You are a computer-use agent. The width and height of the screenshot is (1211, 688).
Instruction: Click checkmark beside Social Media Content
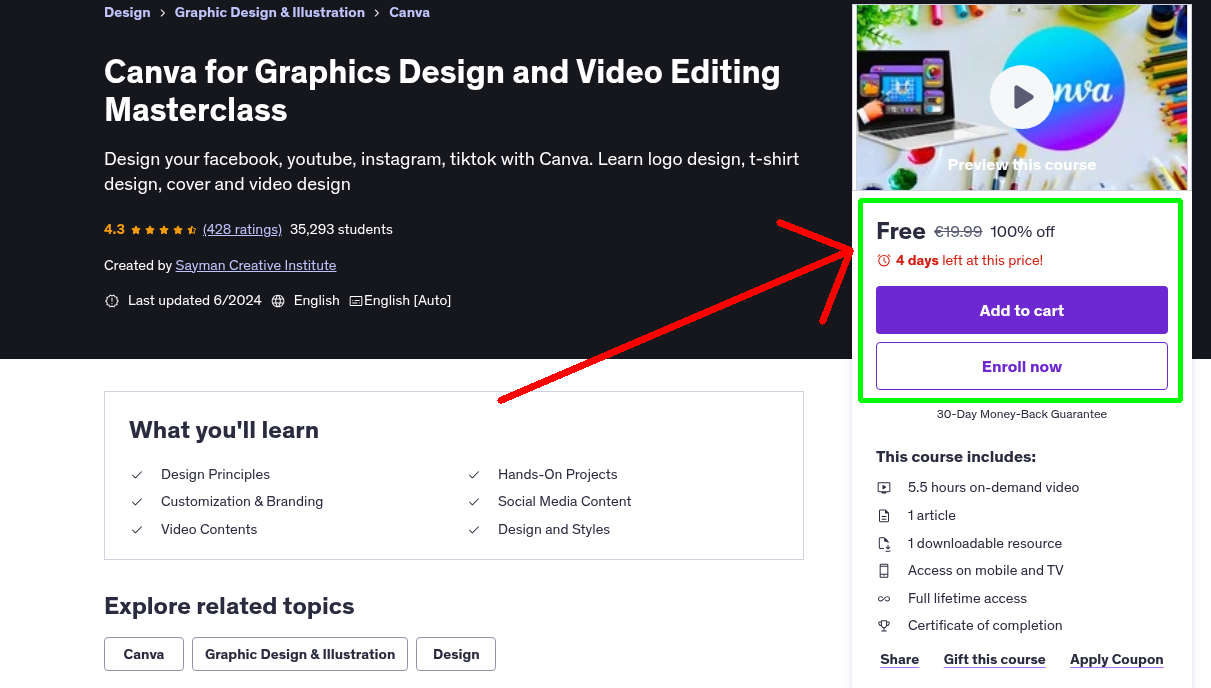click(x=474, y=502)
